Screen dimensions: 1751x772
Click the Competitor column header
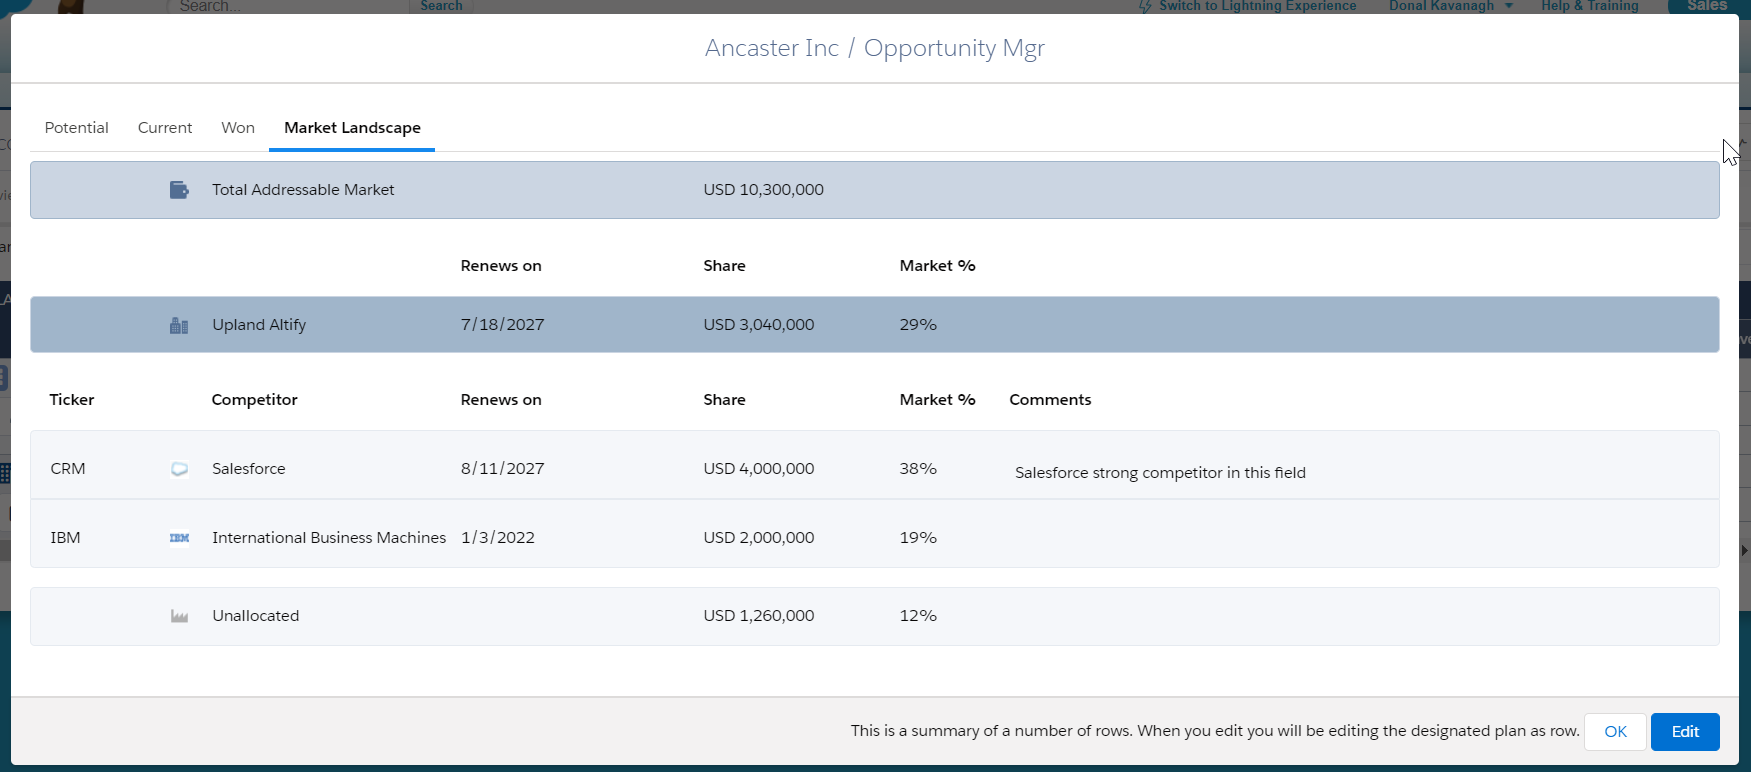pos(254,400)
